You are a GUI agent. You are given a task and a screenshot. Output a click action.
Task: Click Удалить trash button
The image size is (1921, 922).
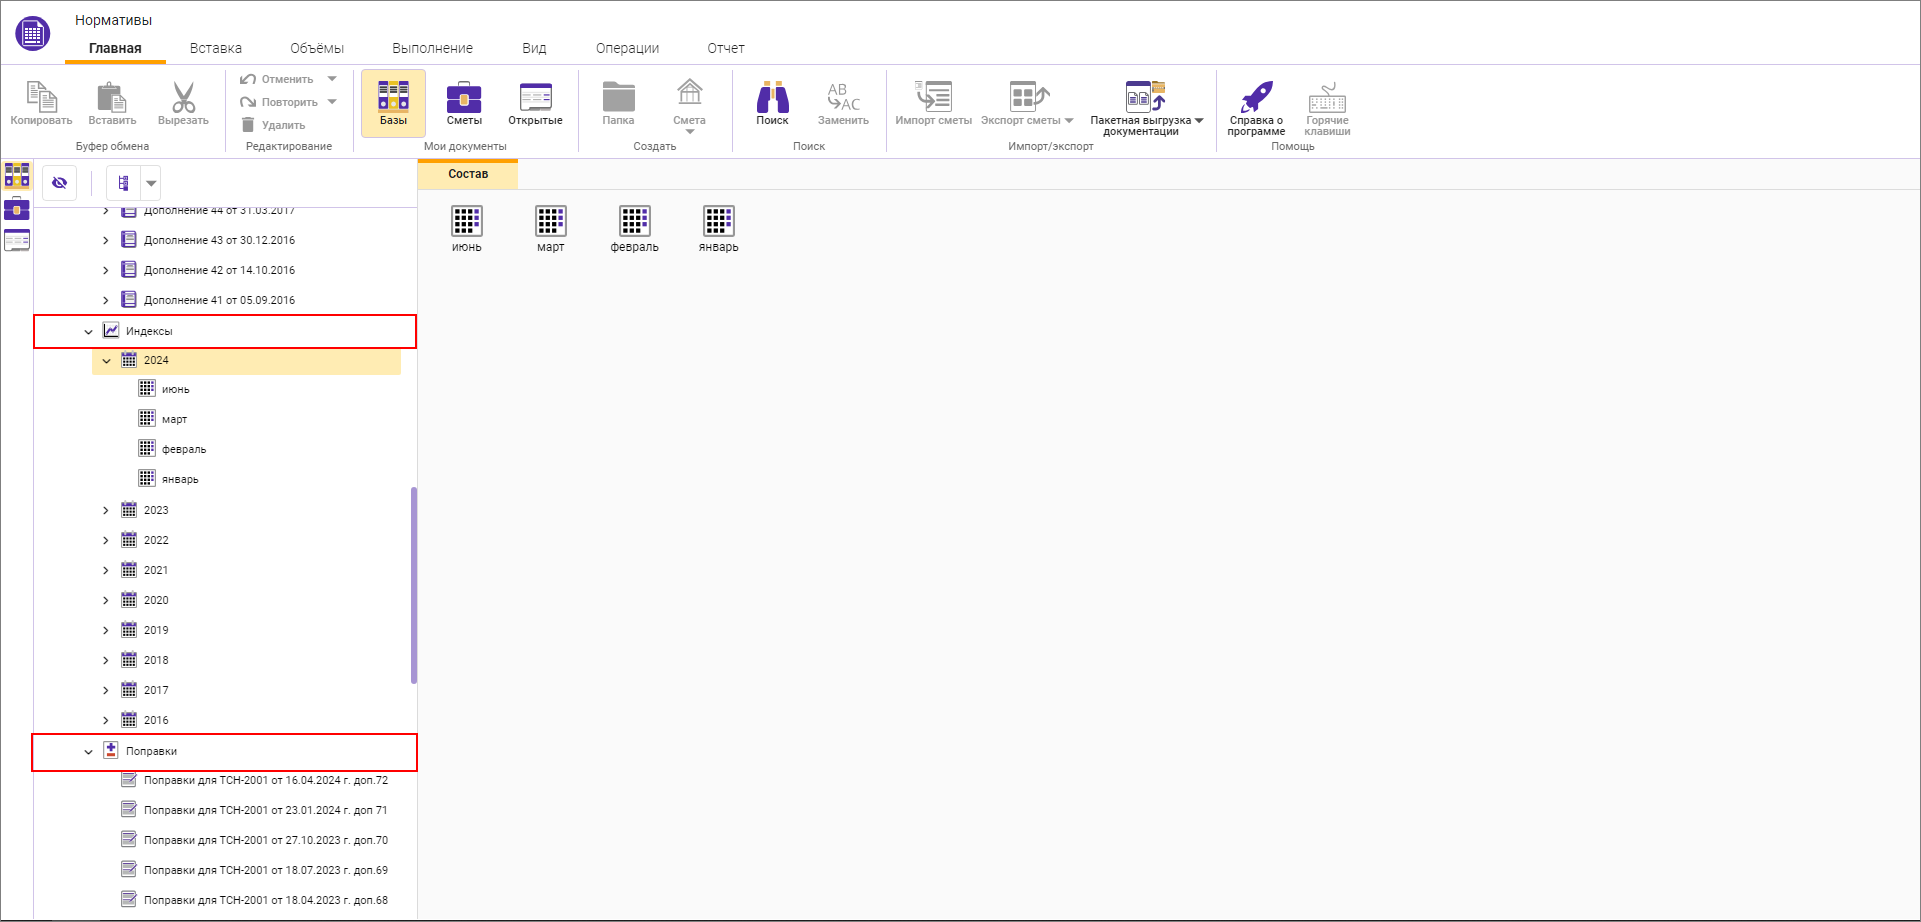click(x=273, y=125)
